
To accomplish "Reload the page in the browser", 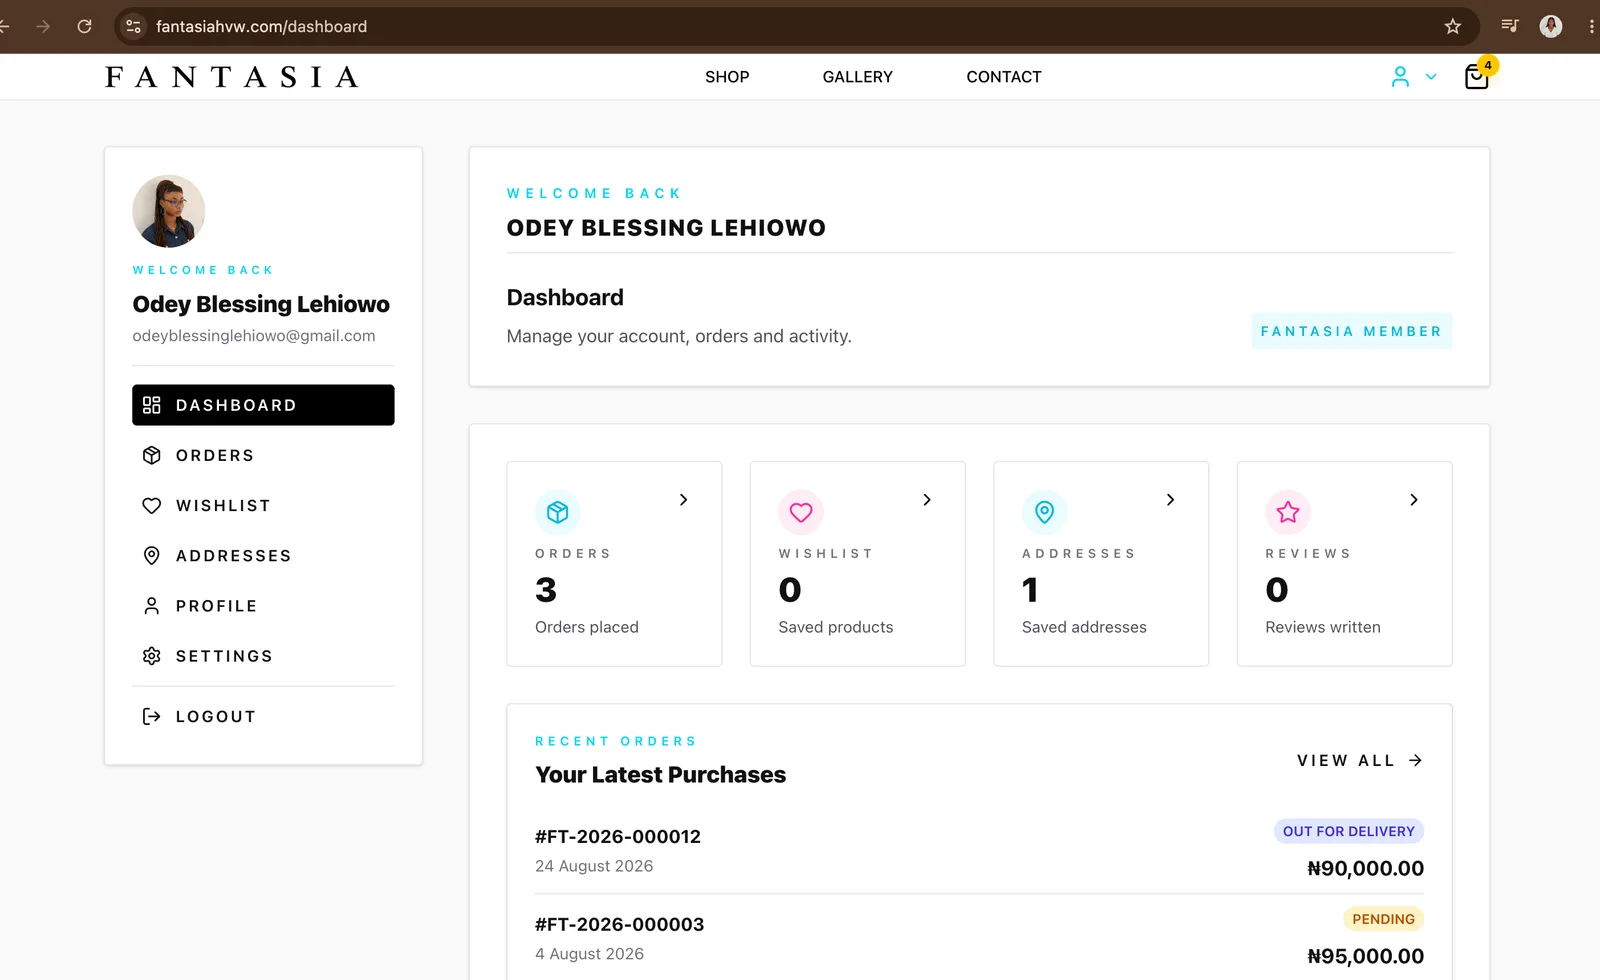I will click(85, 27).
